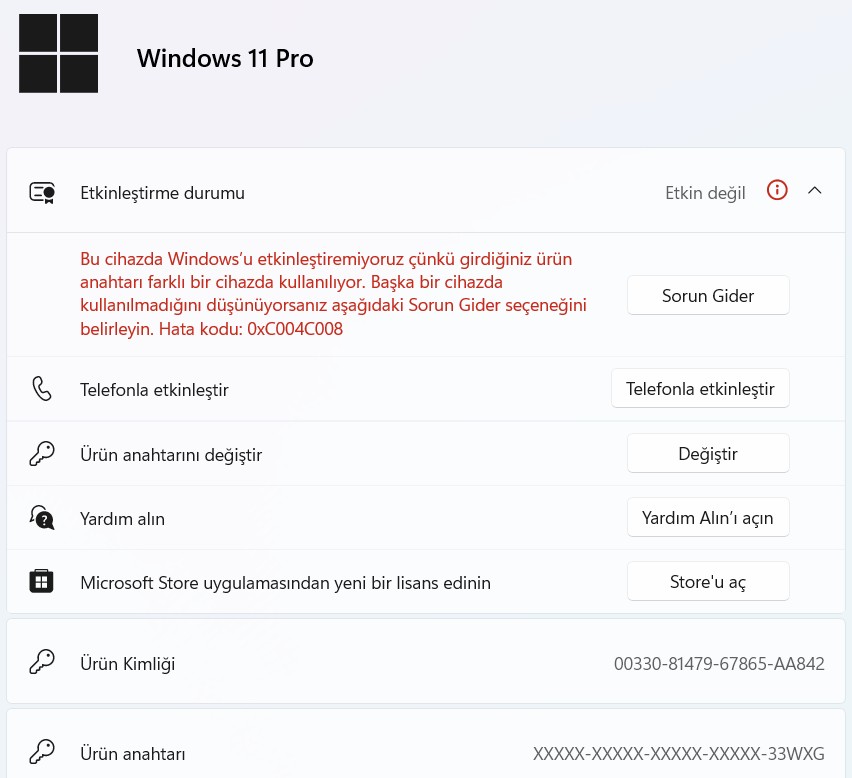Click Microsoft Store uygulamasından yeni bir lisans edinin
The width and height of the screenshot is (852, 778).
click(x=285, y=582)
